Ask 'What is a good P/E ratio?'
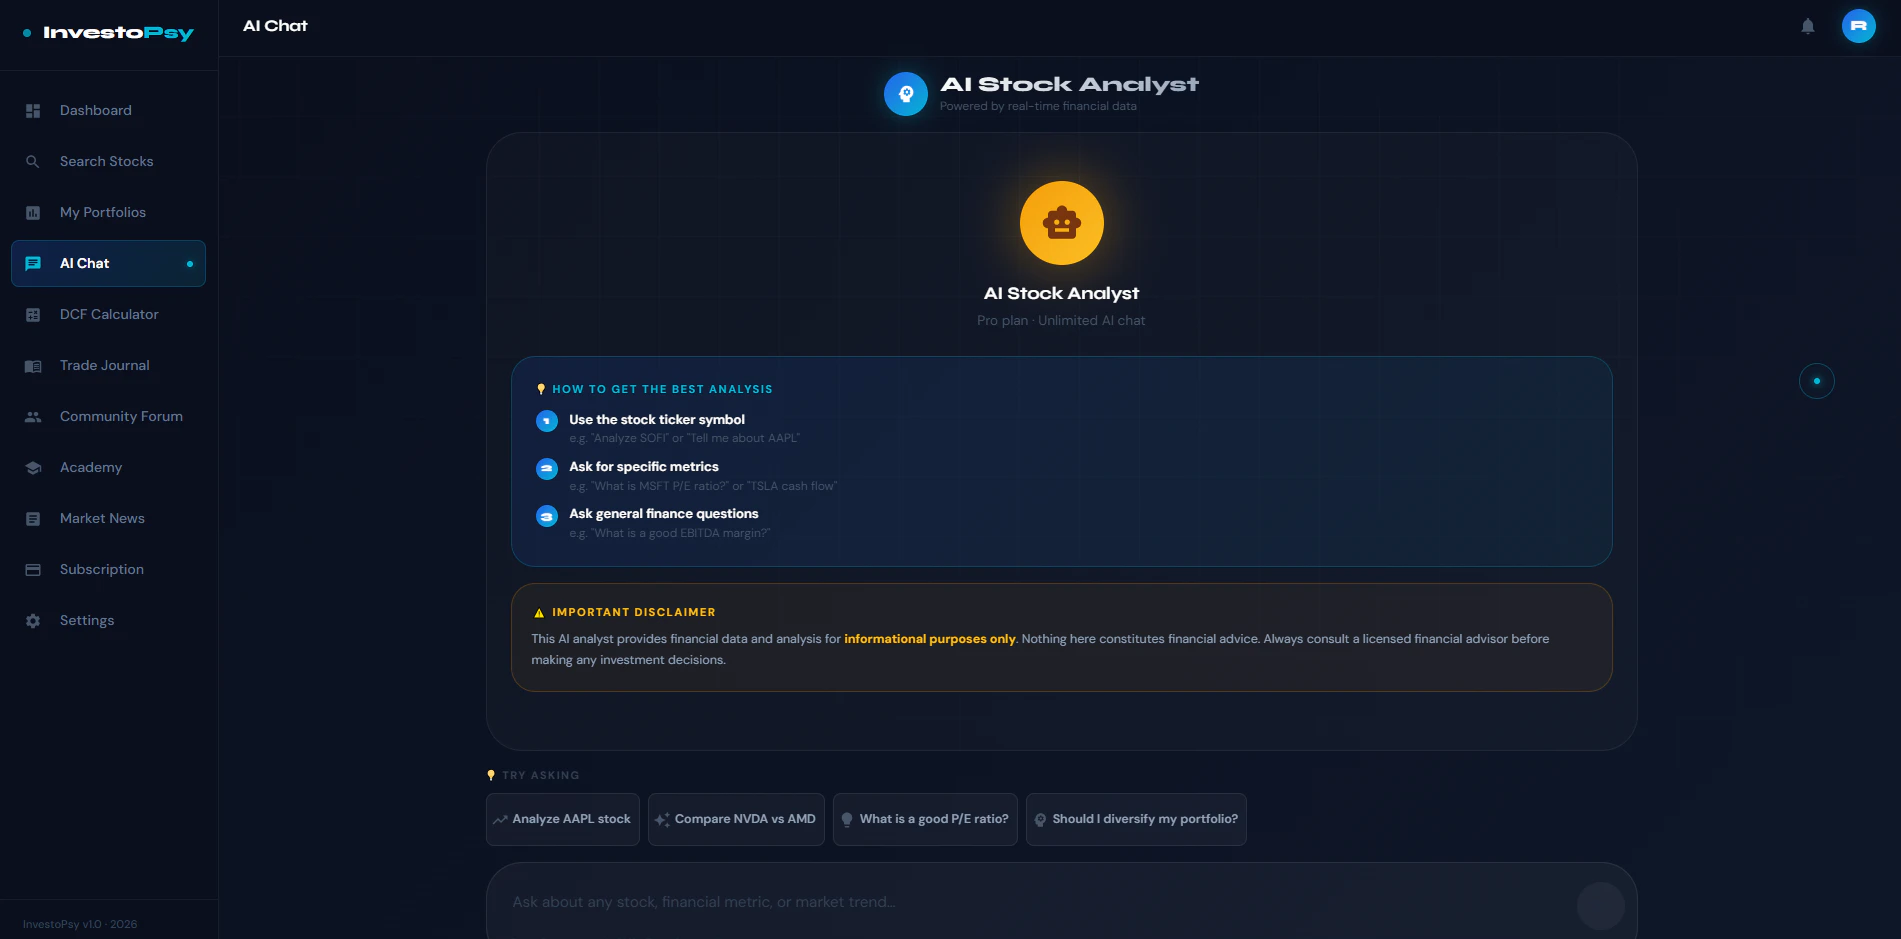1901x939 pixels. 925,820
